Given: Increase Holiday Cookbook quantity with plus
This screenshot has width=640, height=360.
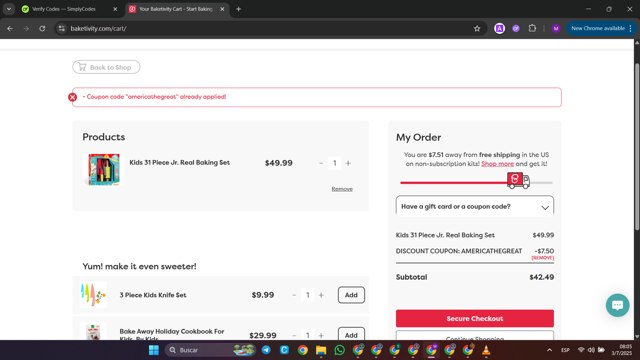Looking at the screenshot, I should (x=321, y=335).
